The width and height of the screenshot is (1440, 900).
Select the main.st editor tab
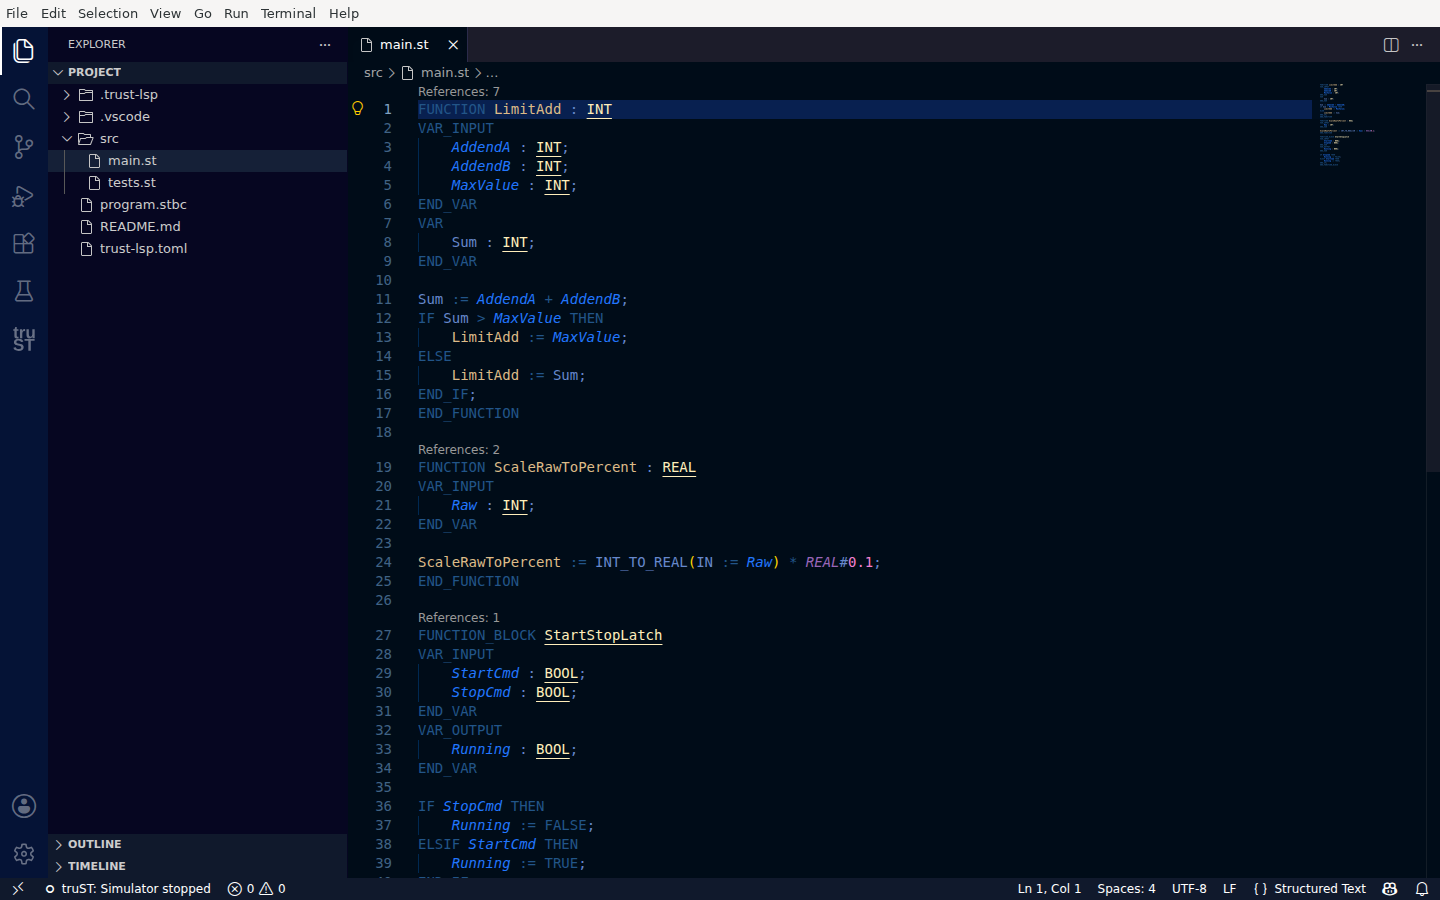tap(407, 44)
